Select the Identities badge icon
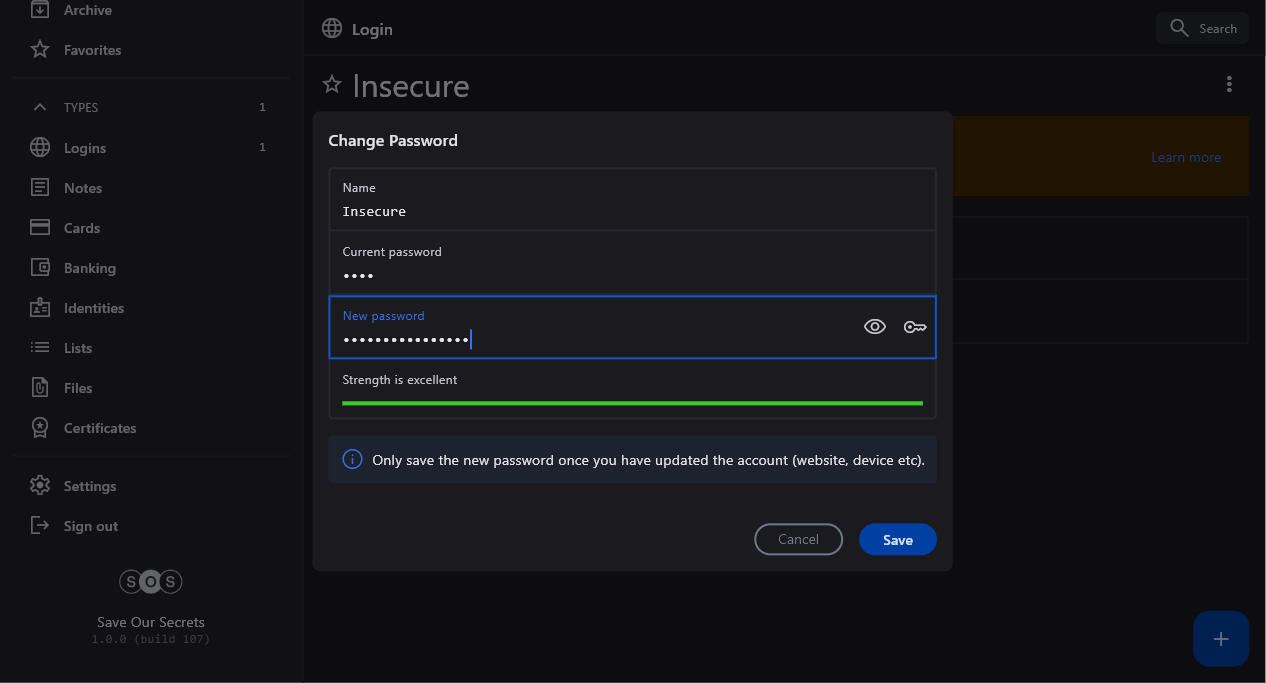The image size is (1266, 683). point(40,308)
